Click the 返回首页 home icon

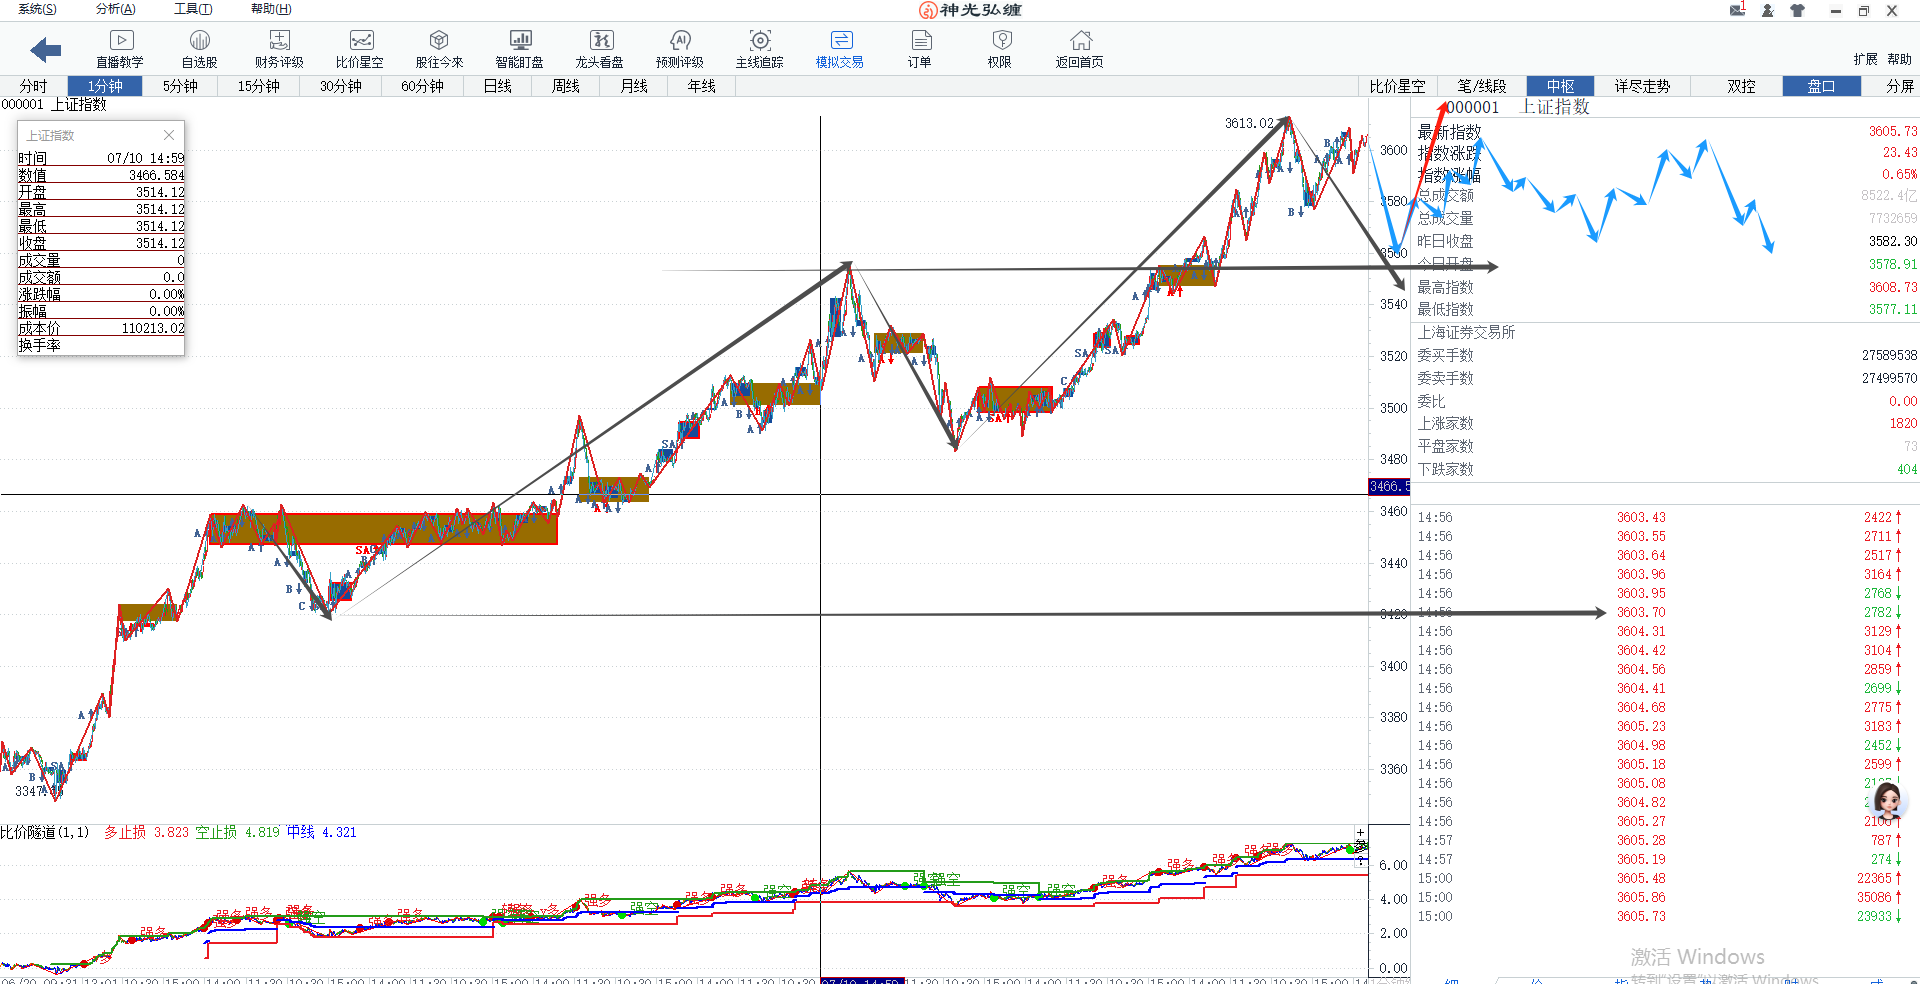click(x=1080, y=48)
